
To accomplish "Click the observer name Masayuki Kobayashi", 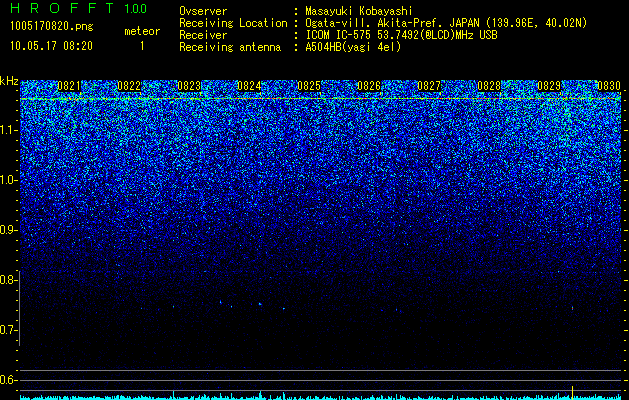I will click(x=359, y=11).
